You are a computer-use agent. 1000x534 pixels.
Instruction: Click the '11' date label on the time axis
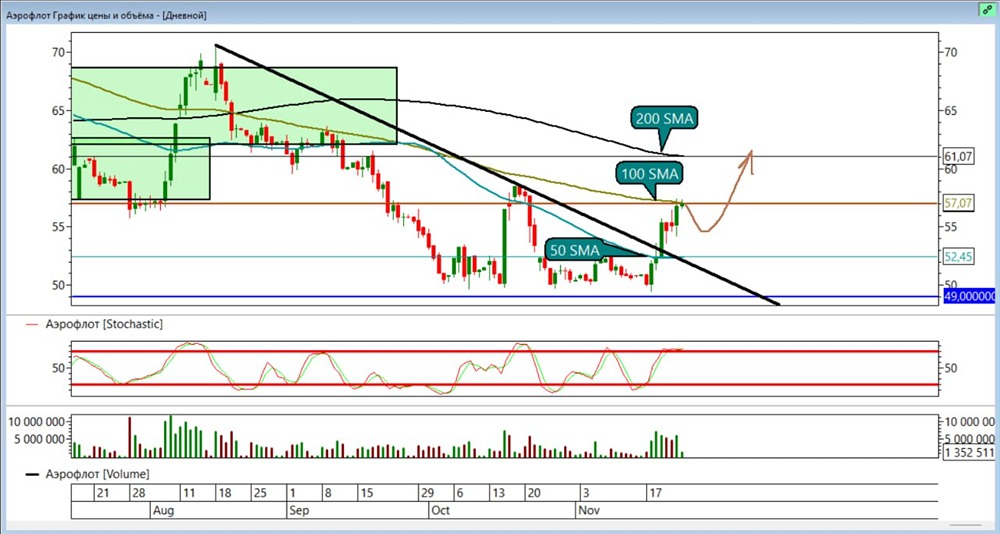(189, 493)
